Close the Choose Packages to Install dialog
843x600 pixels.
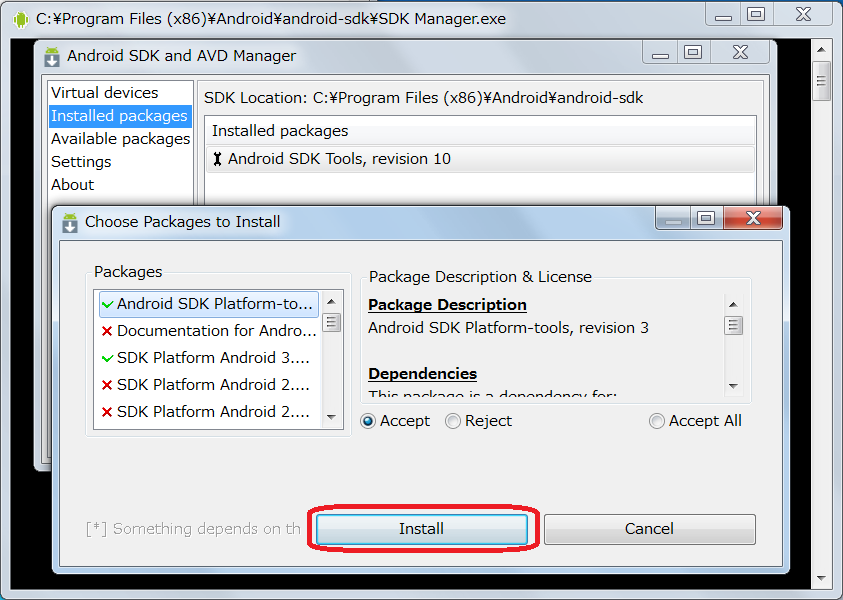click(753, 218)
